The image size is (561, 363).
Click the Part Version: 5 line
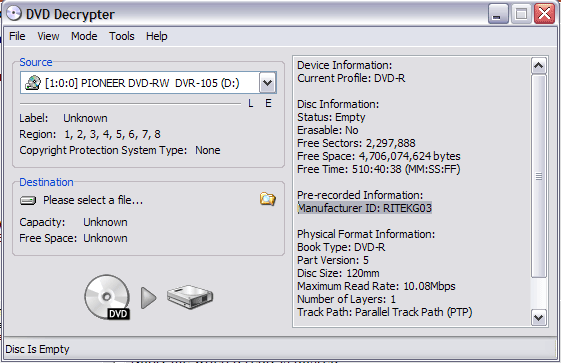point(333,260)
